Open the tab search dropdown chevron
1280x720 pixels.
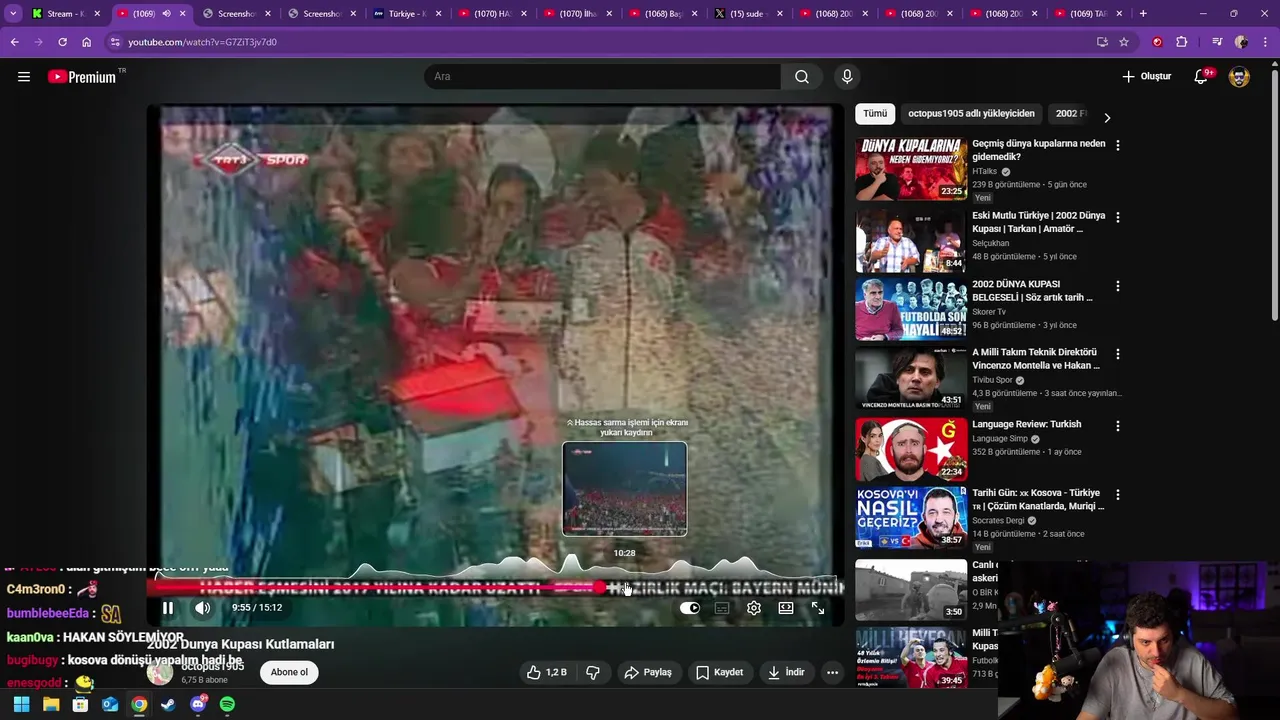pyautogui.click(x=13, y=14)
